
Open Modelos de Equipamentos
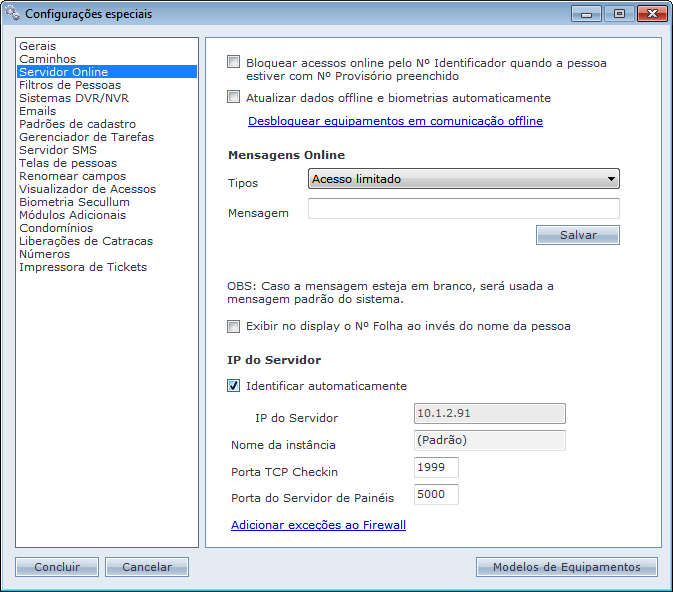(x=566, y=567)
